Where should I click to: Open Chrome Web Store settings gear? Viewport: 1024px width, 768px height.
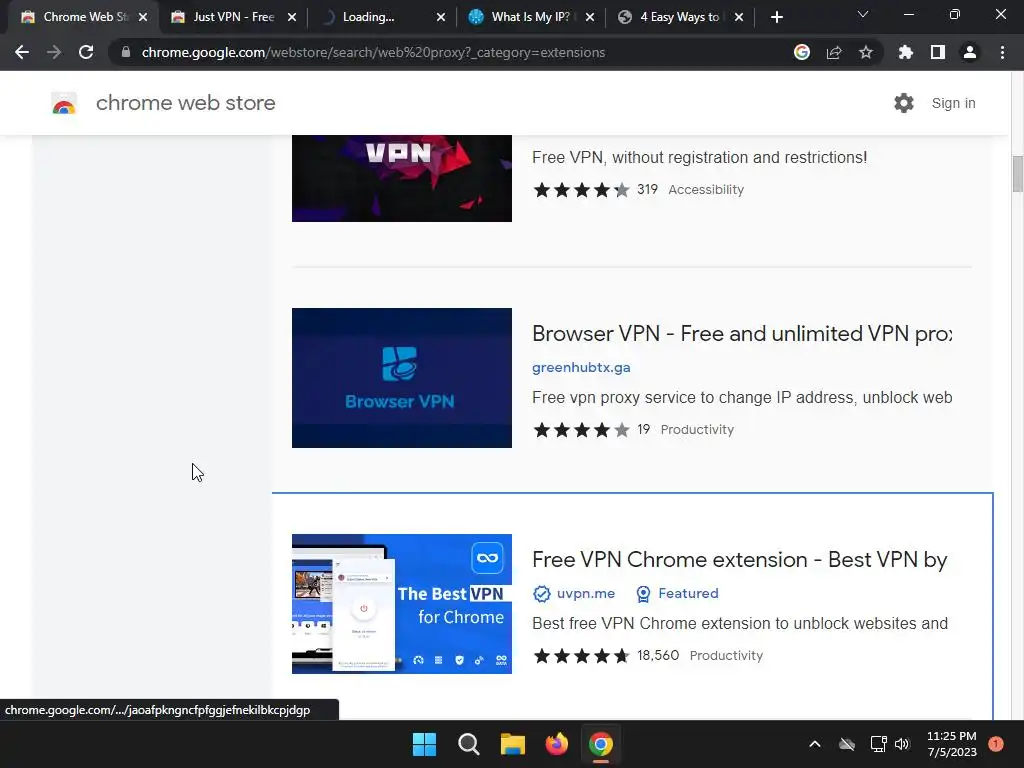tap(904, 103)
